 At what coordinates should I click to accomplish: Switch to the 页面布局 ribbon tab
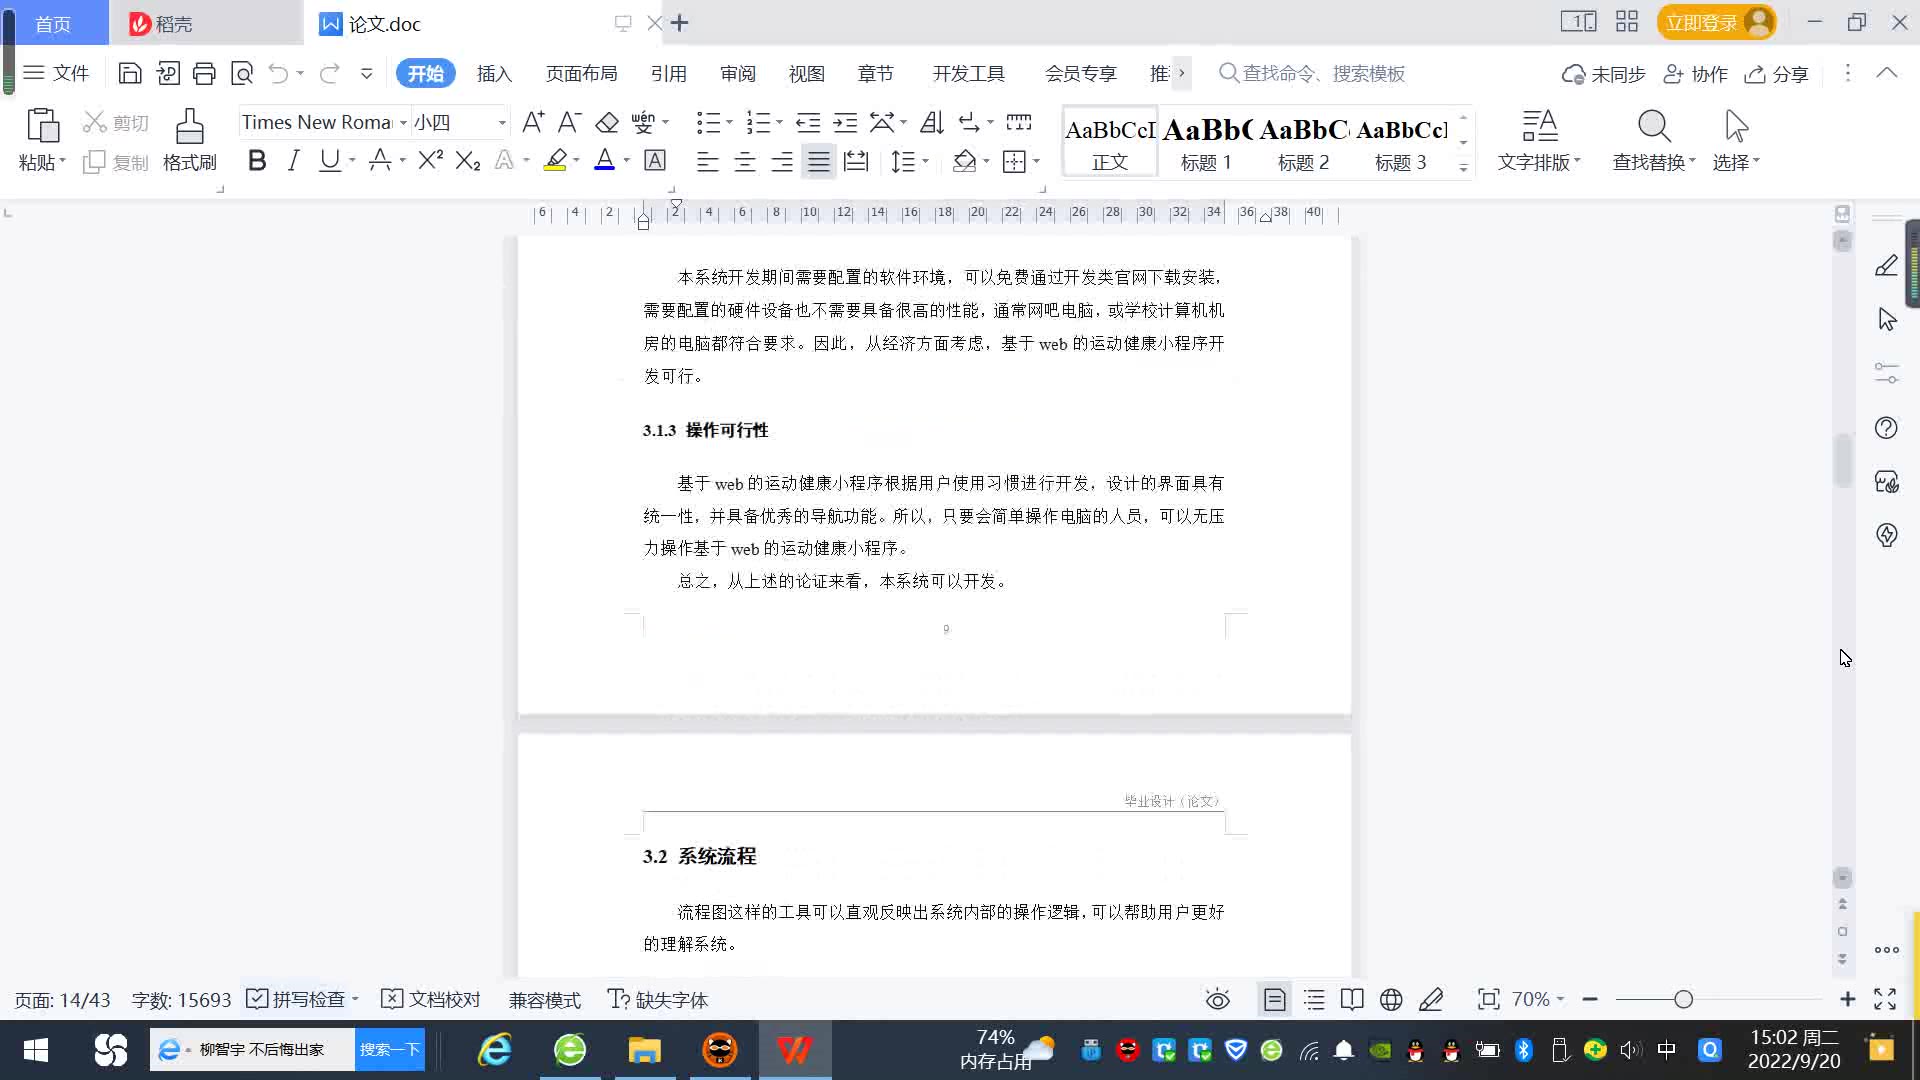click(x=581, y=74)
